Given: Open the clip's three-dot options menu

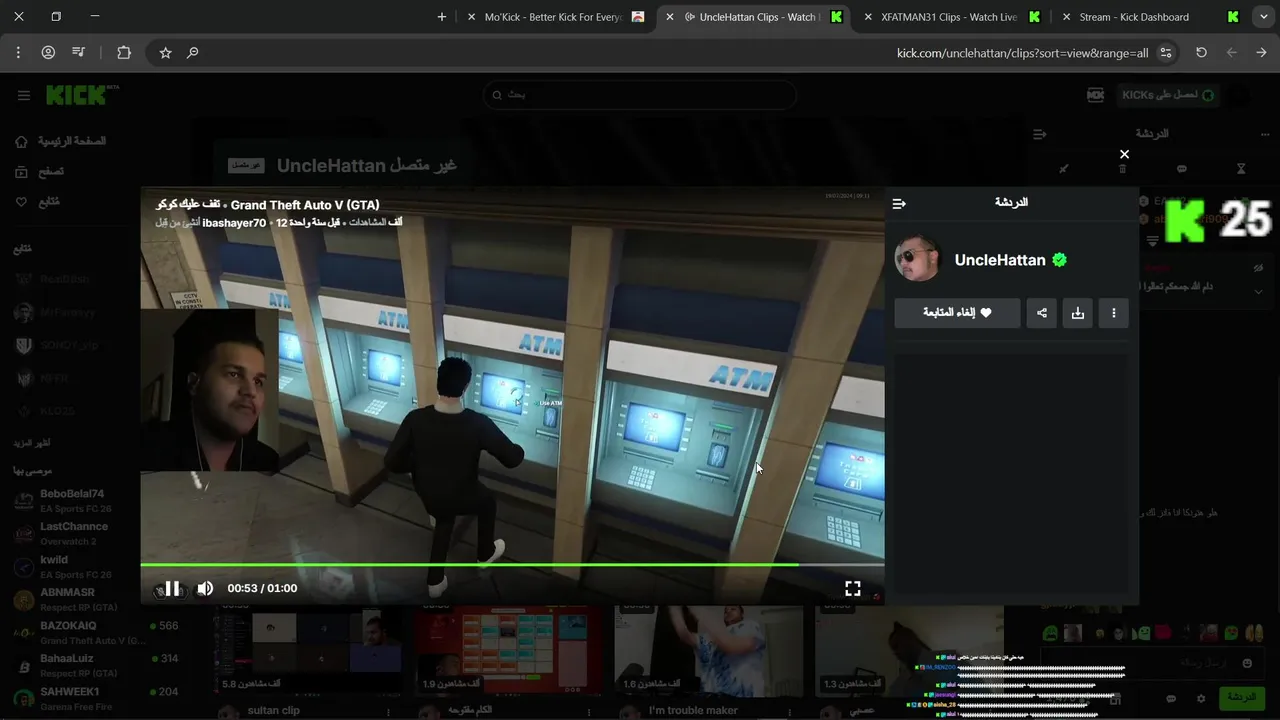Looking at the screenshot, I should pyautogui.click(x=1114, y=313).
